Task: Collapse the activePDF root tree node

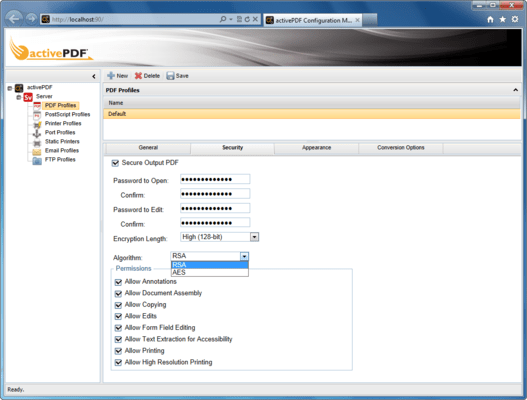Action: click(x=10, y=88)
